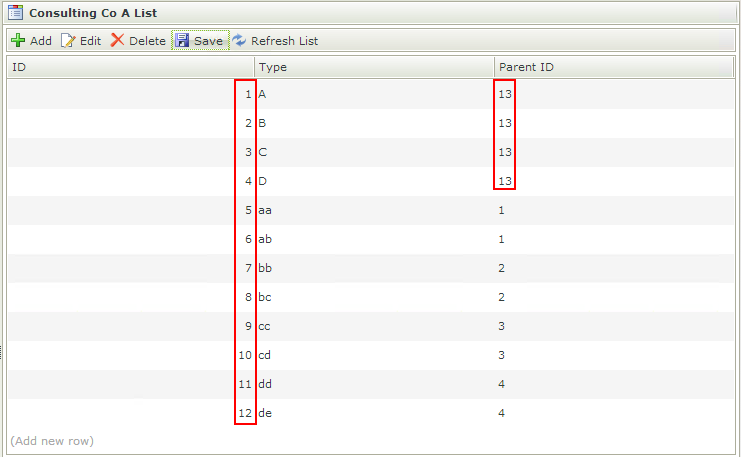Image resolution: width=741 pixels, height=457 pixels.
Task: Click the Save button label
Action: 208,41
